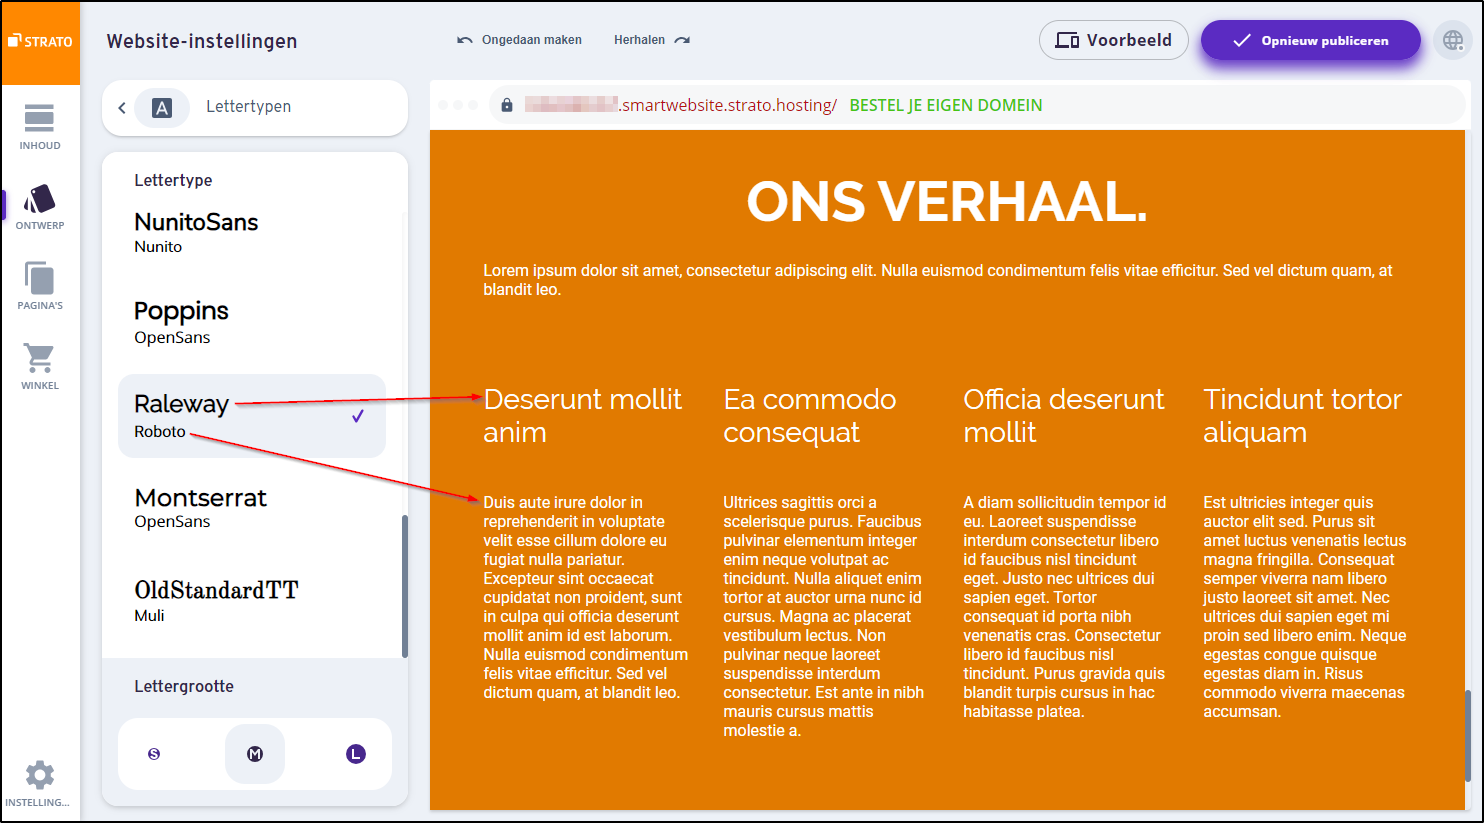This screenshot has height=823, width=1484.
Task: Open the Voorbeeld preview
Action: 1113,41
